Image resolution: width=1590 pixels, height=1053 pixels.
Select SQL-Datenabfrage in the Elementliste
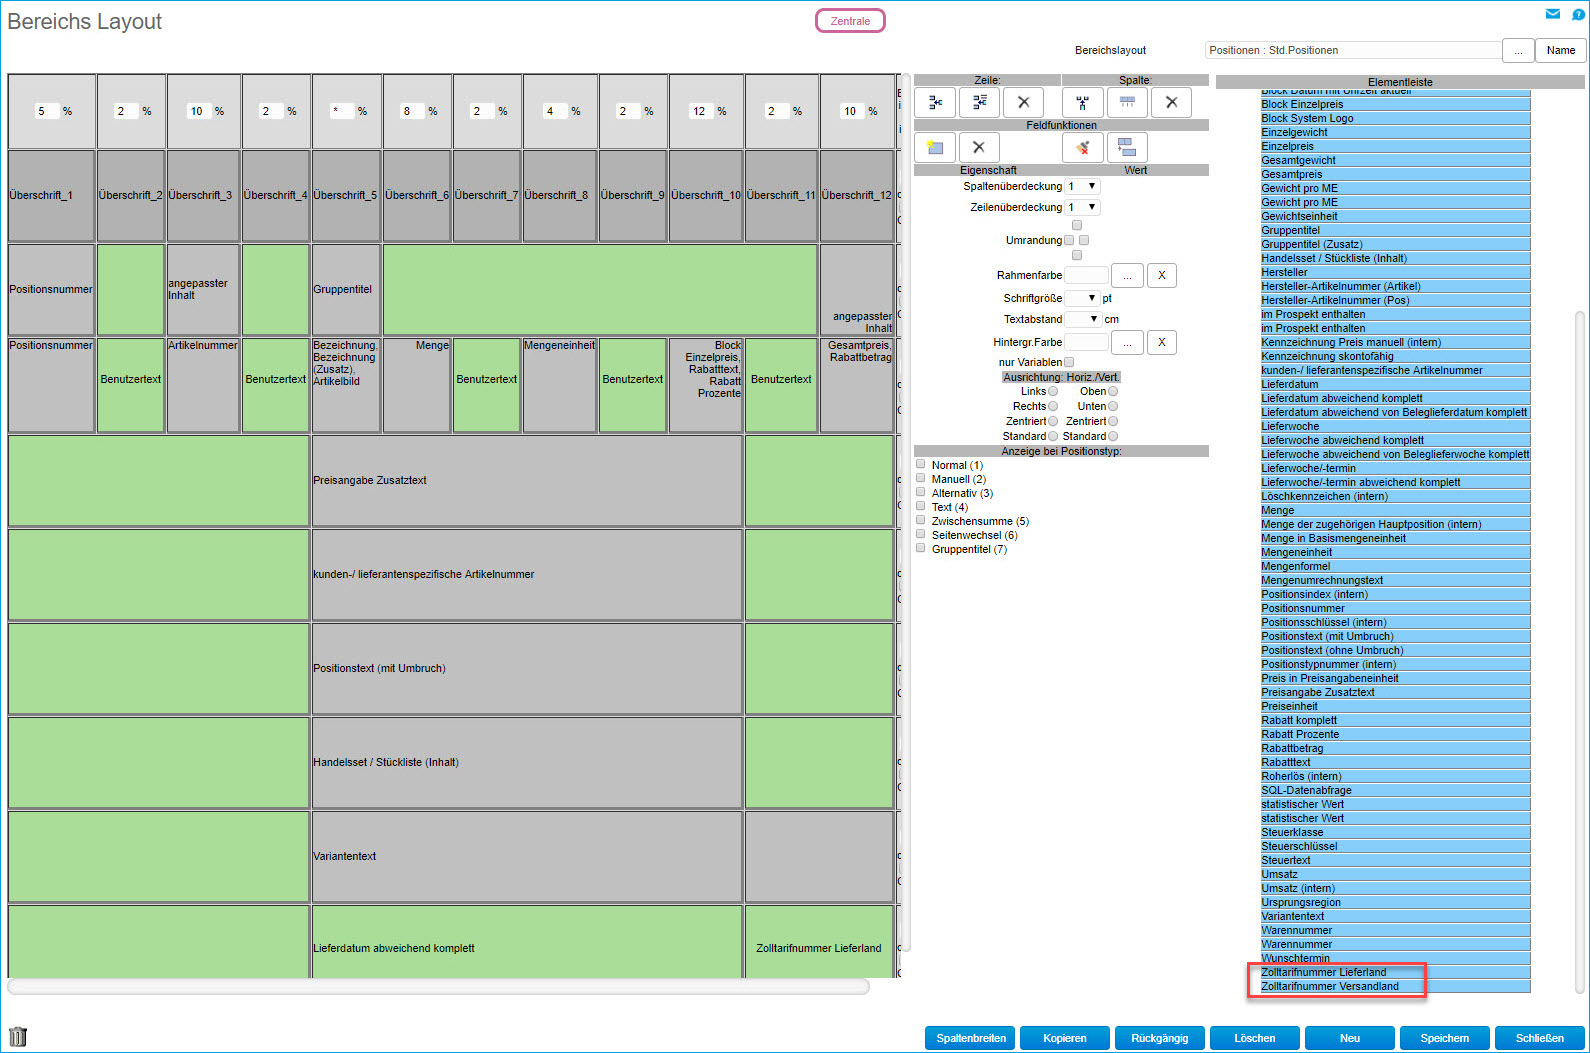(x=1395, y=790)
